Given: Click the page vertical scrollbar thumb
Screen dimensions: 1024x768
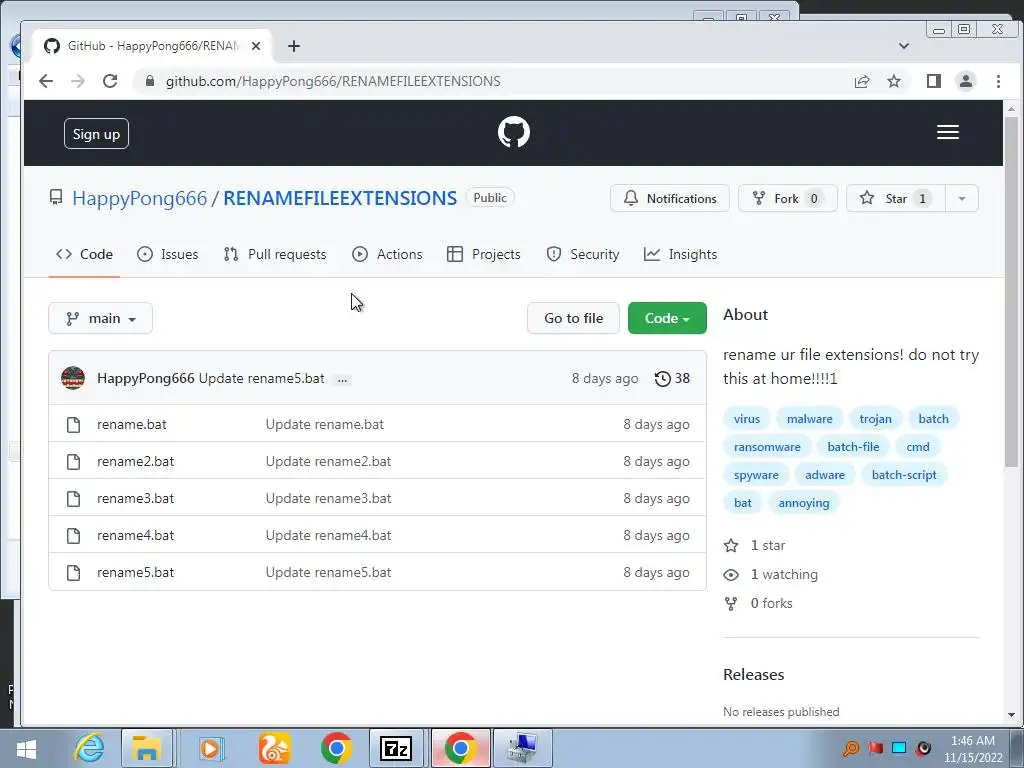Looking at the screenshot, I should point(1011,291).
